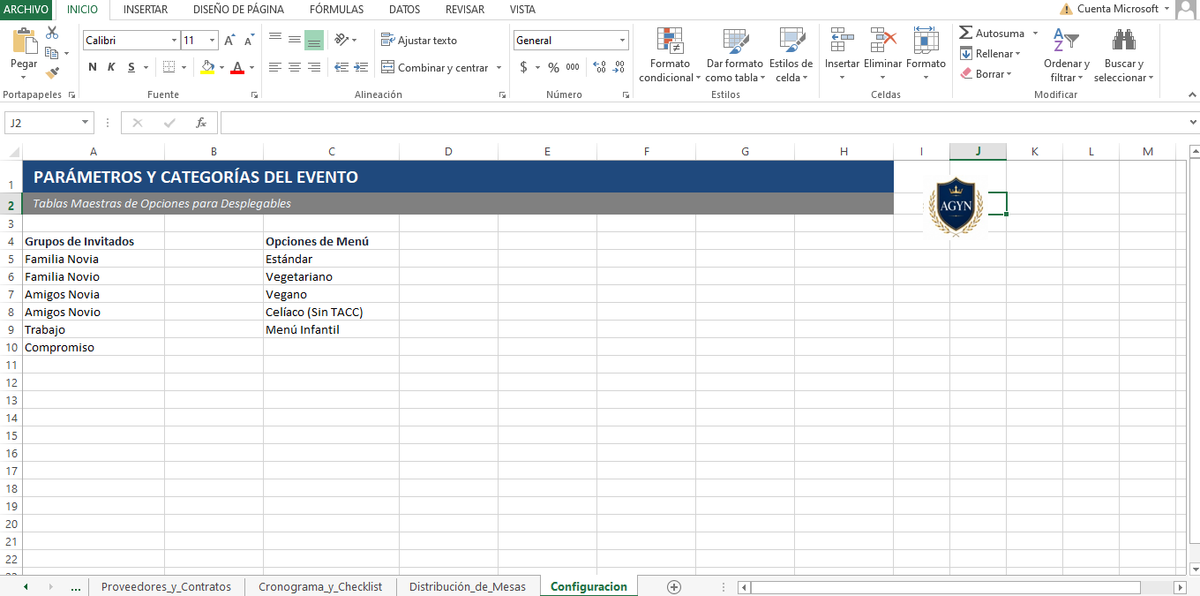The image size is (1200, 596).
Task: Apply thousands separator (000) style
Action: (x=572, y=67)
